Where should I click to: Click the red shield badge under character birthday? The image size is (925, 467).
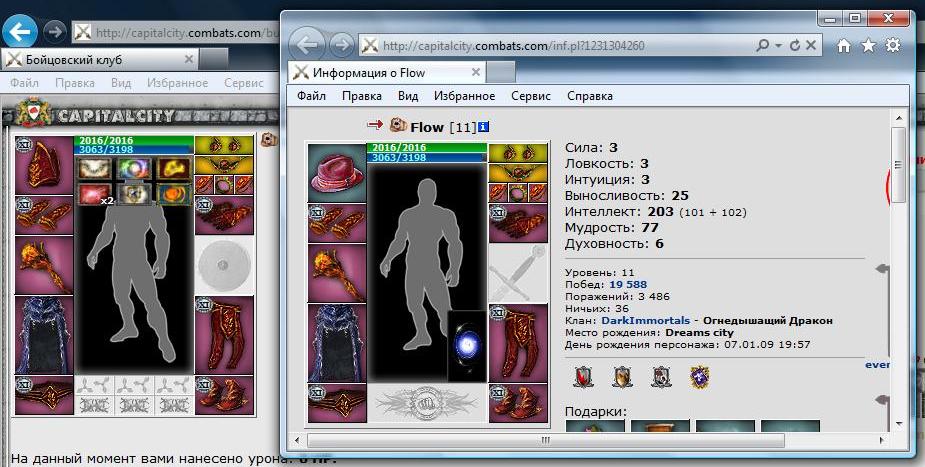point(583,377)
